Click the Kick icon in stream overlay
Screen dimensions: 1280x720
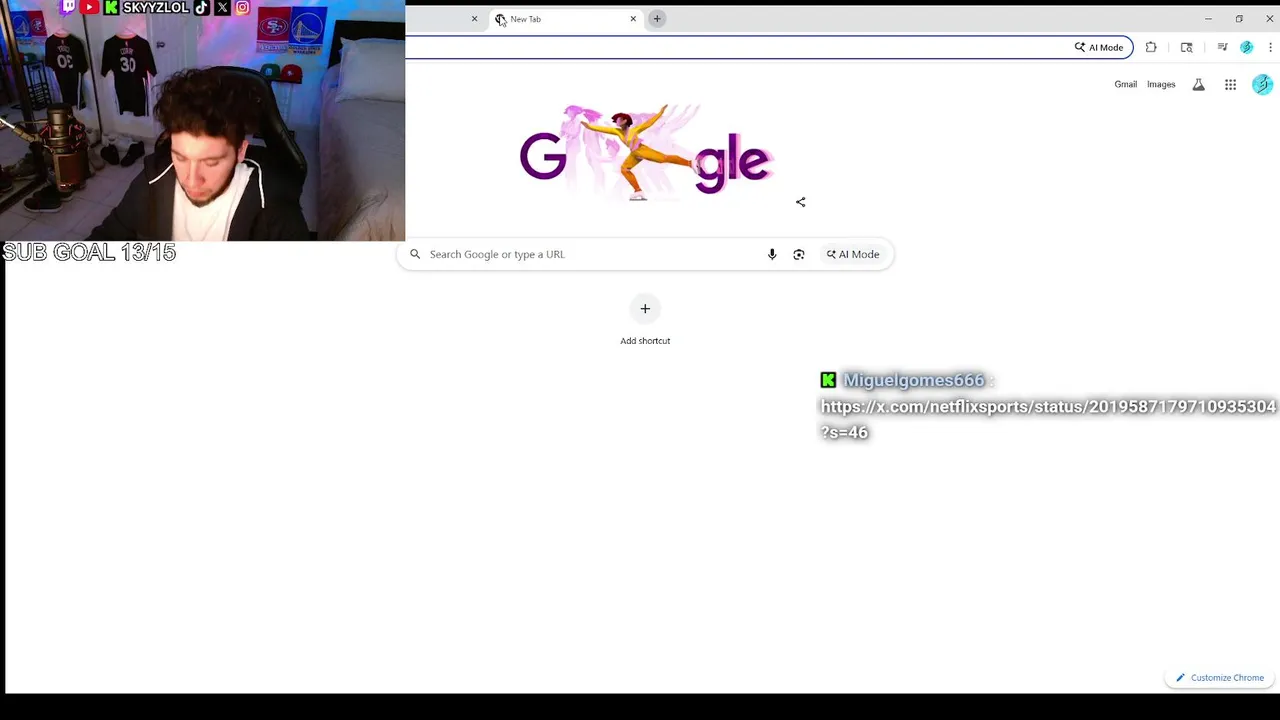coord(111,7)
